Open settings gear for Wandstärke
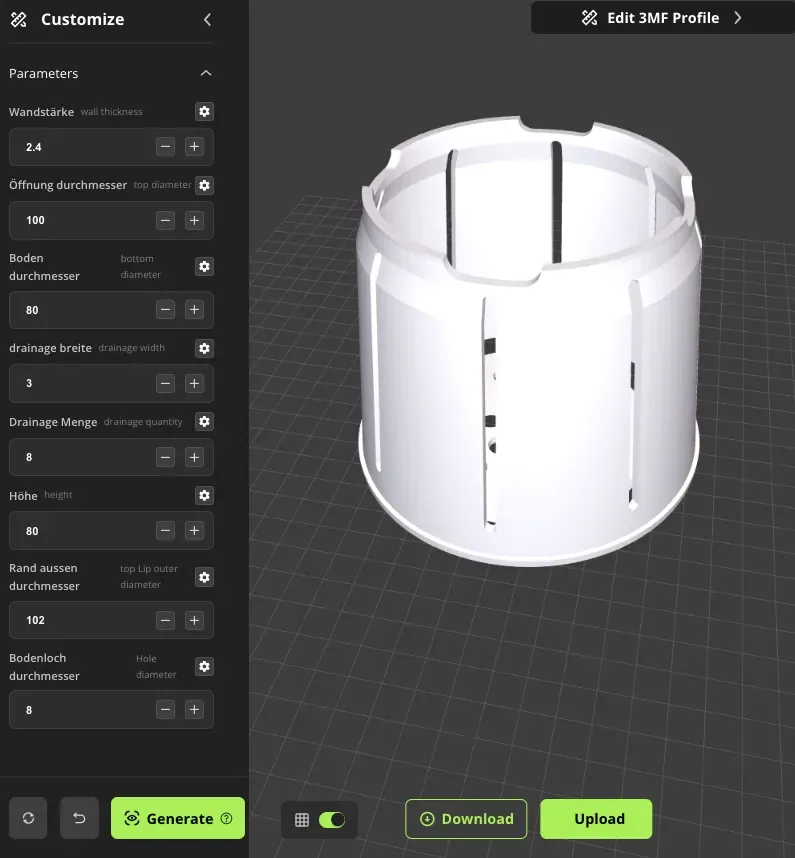Image resolution: width=795 pixels, height=858 pixels. tap(204, 112)
